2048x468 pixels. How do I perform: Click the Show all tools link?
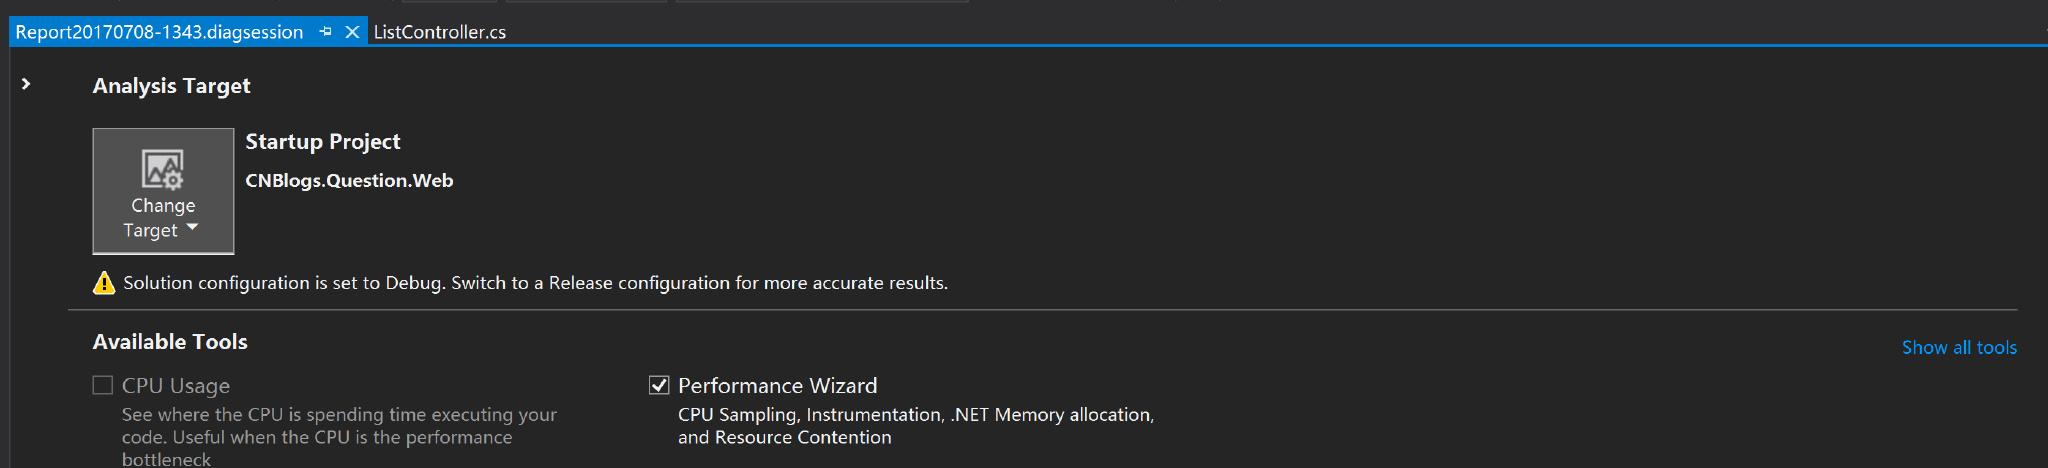click(x=1959, y=347)
